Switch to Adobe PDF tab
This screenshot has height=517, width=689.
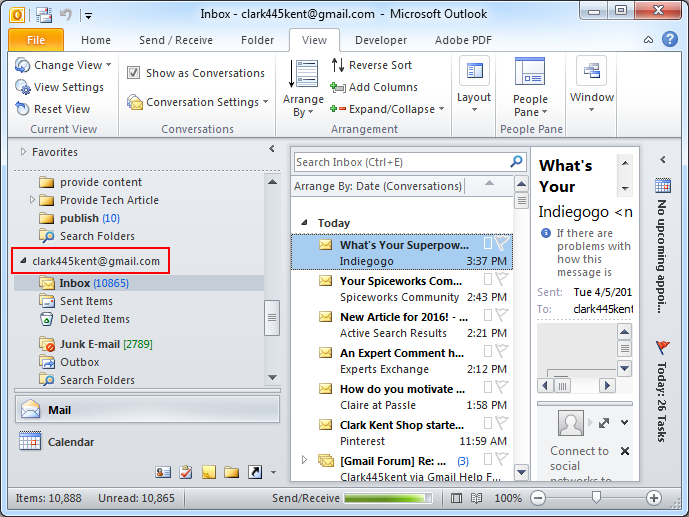point(463,40)
